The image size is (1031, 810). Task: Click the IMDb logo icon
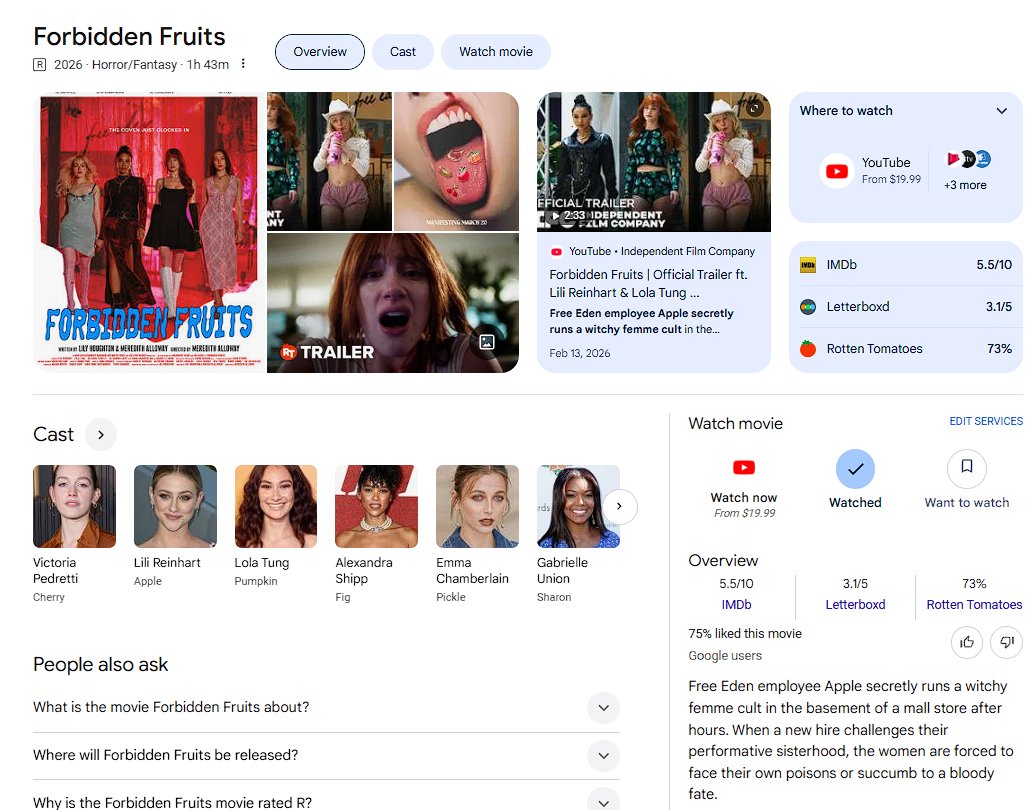tap(807, 265)
